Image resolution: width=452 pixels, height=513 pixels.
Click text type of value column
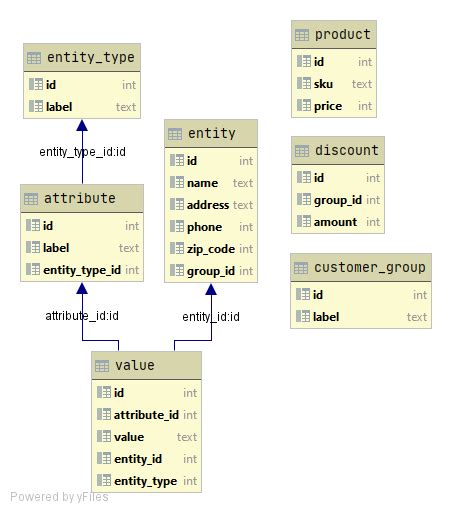187,437
